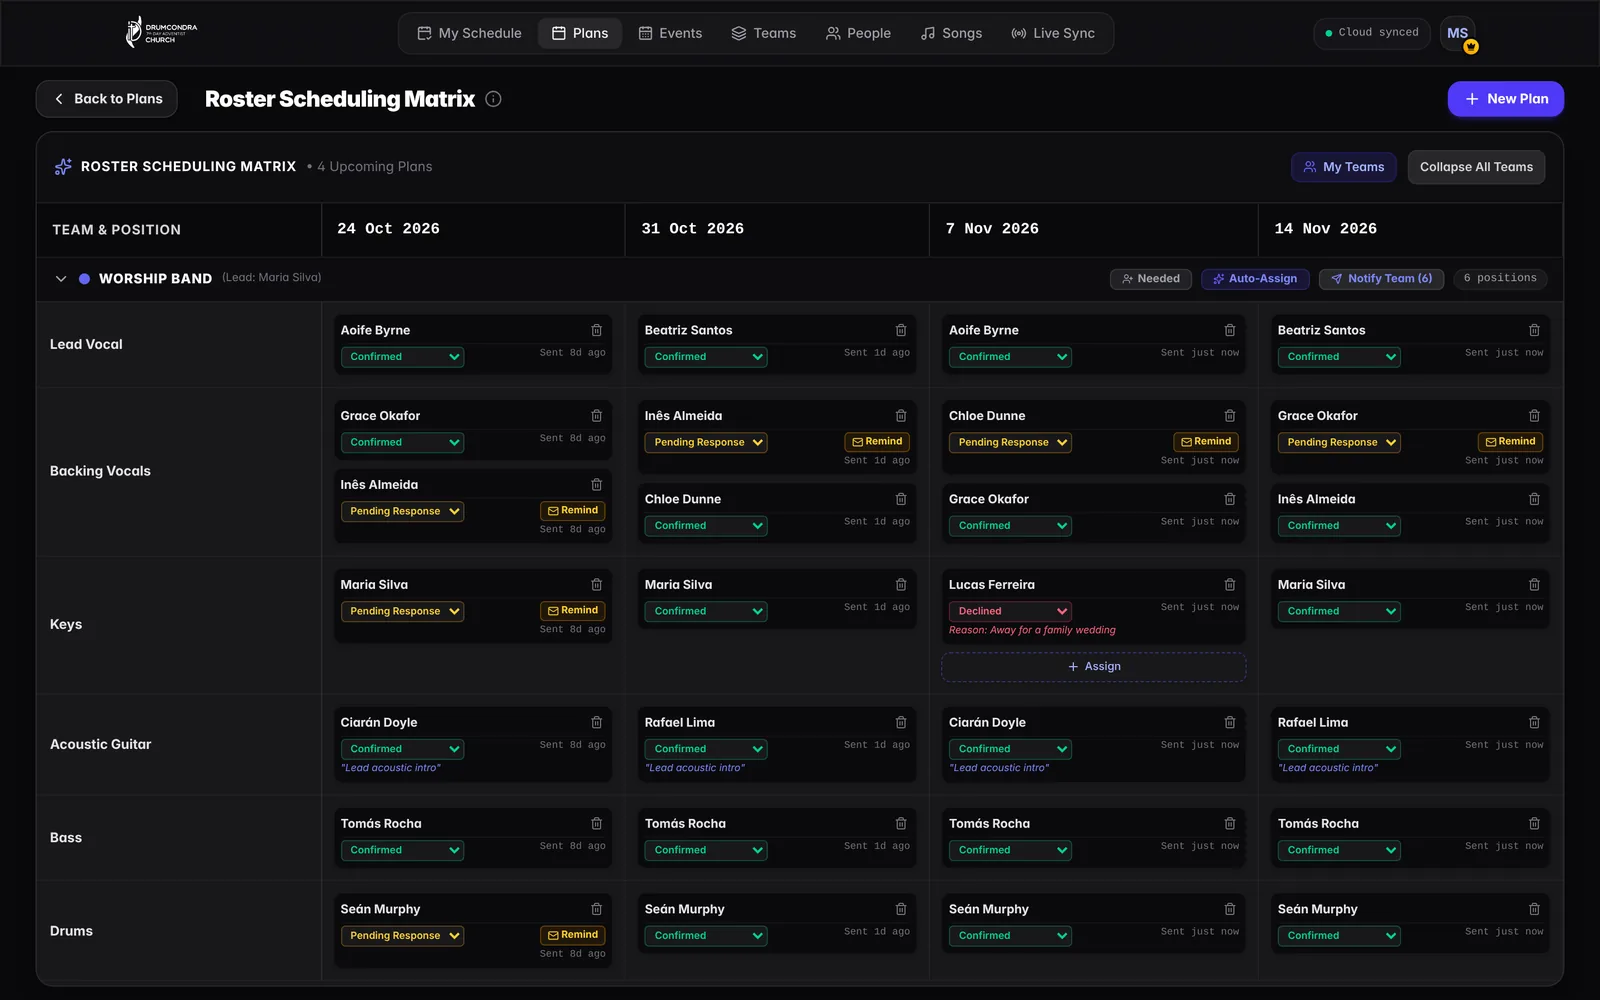This screenshot has width=1600, height=1000.
Task: Open the info icon beside Roster Scheduling Matrix
Action: point(493,99)
